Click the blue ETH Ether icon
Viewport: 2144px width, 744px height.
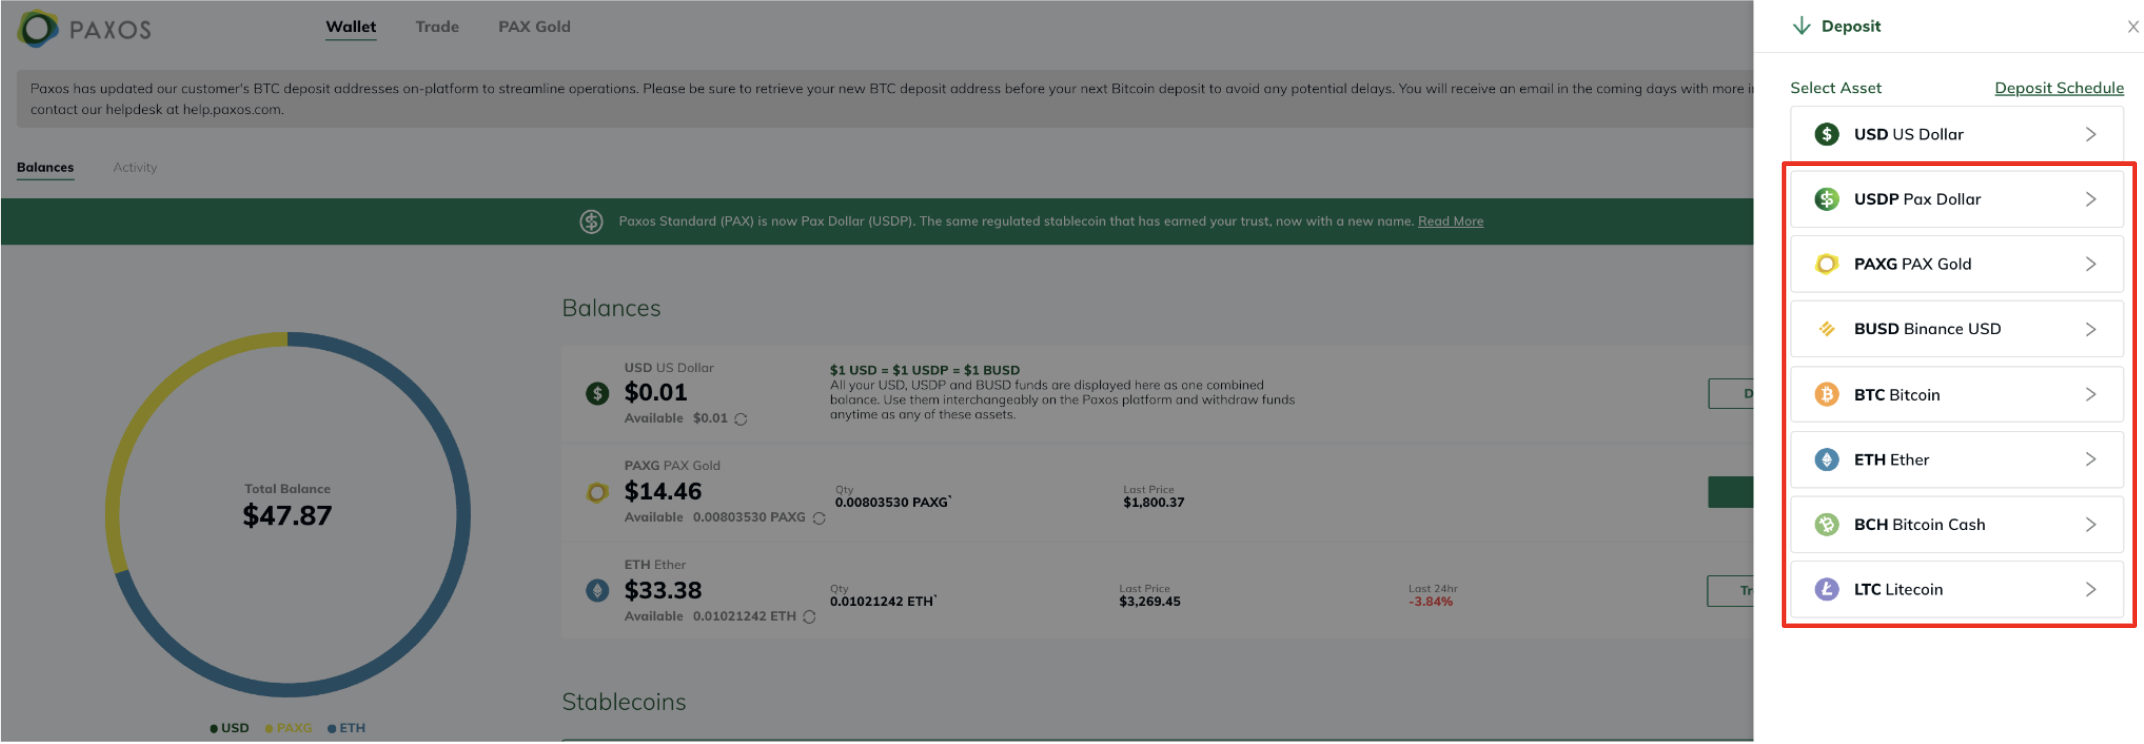click(1826, 460)
